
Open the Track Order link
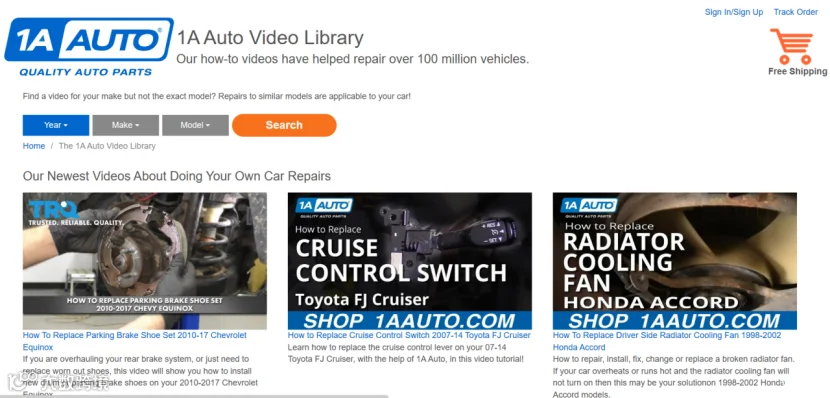click(x=796, y=12)
